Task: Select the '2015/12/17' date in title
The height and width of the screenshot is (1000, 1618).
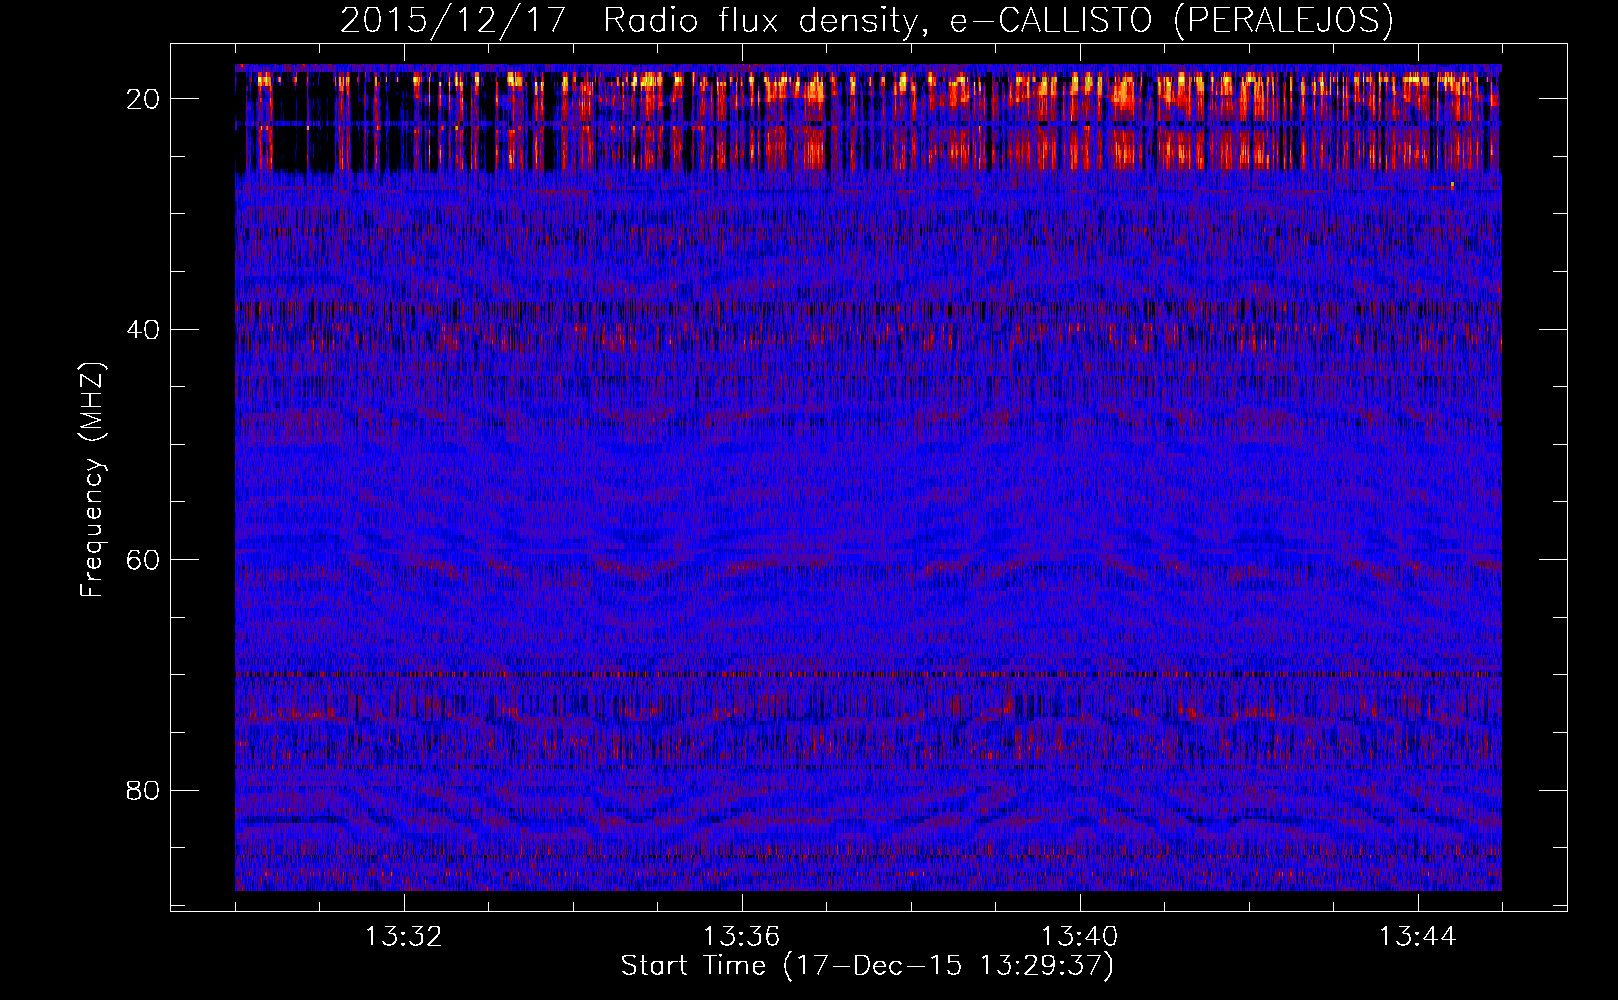Action: point(454,20)
